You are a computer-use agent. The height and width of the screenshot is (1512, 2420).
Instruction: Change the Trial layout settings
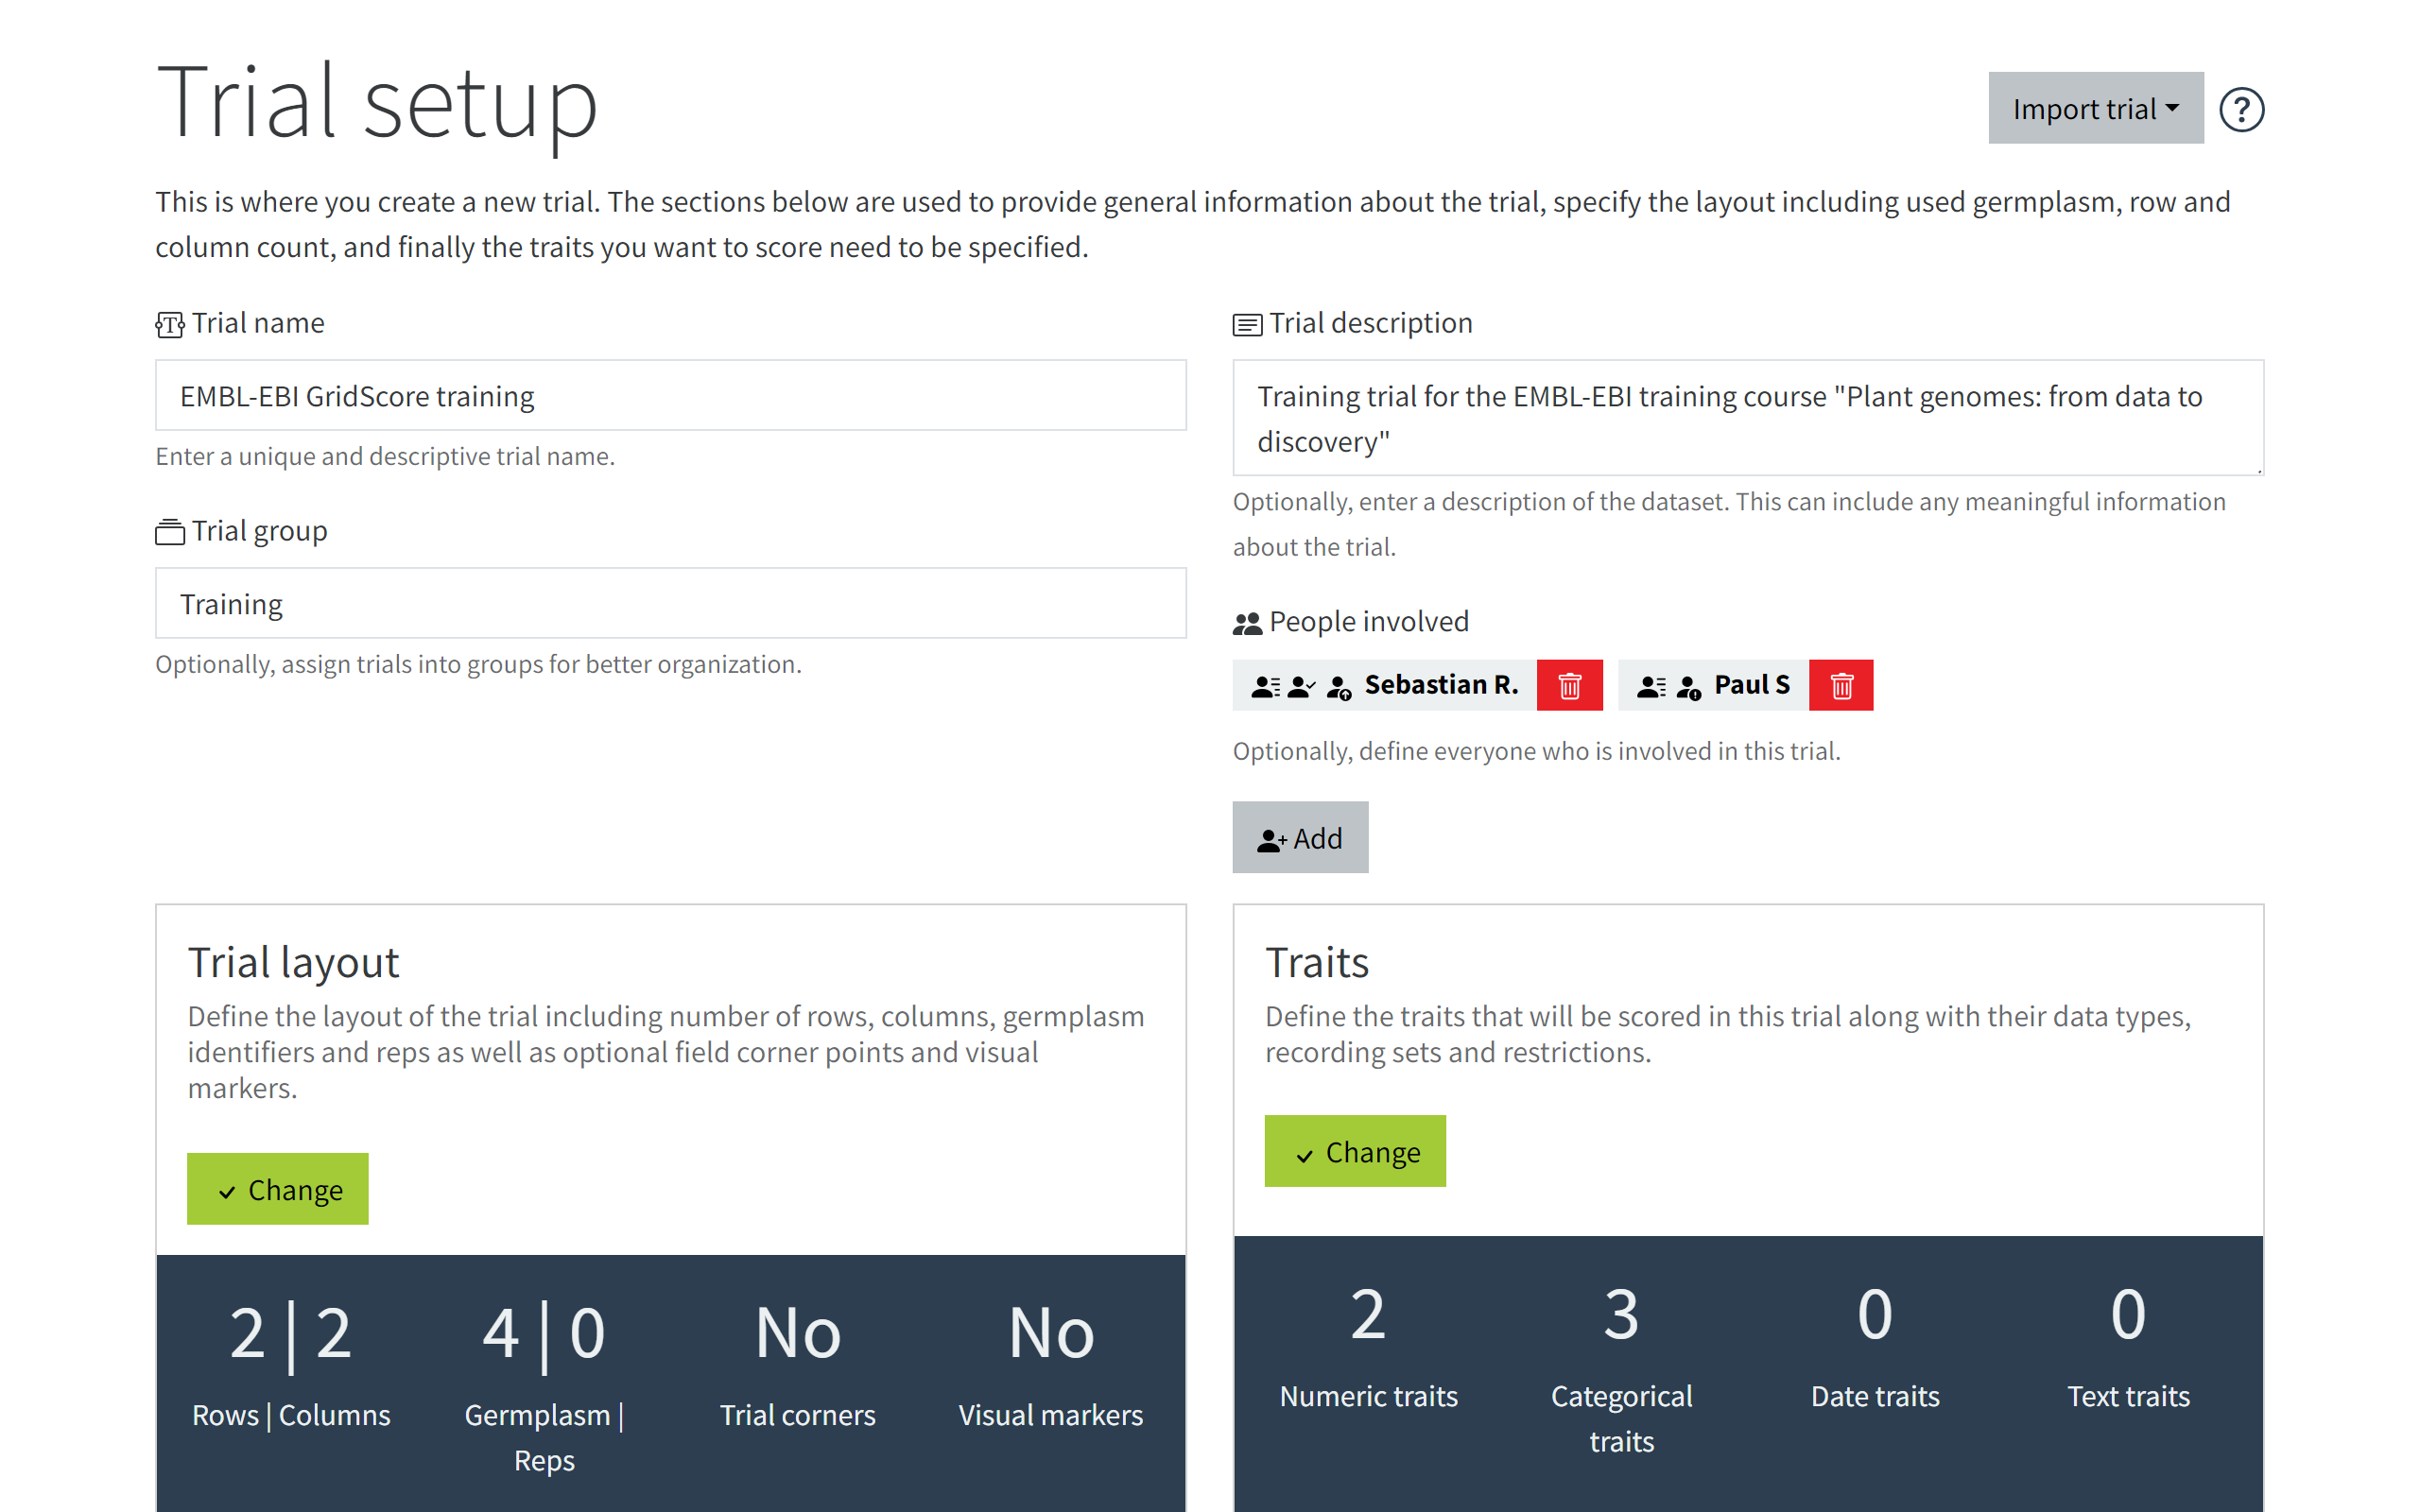click(x=277, y=1189)
